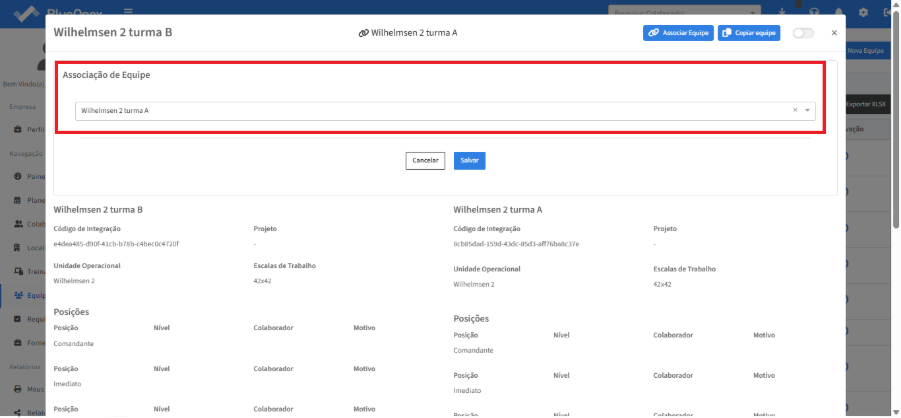901x418 pixels.
Task: Click the Associação de Equipe heading
Action: click(106, 75)
